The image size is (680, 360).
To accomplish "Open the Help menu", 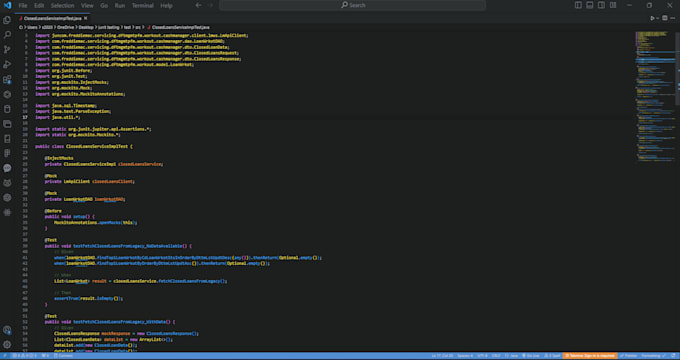I will pos(166,6).
